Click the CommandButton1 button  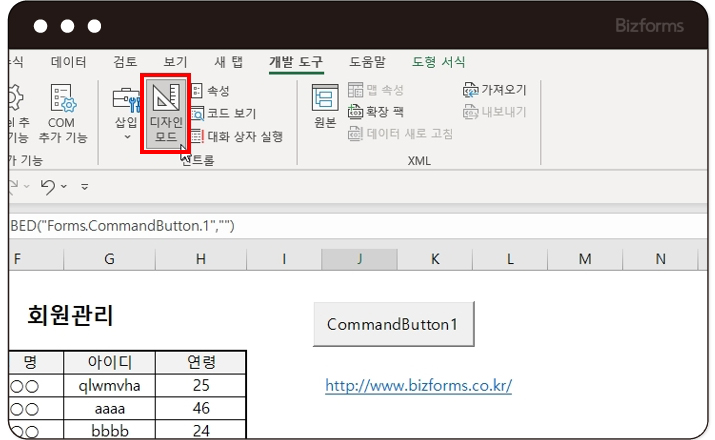394,324
